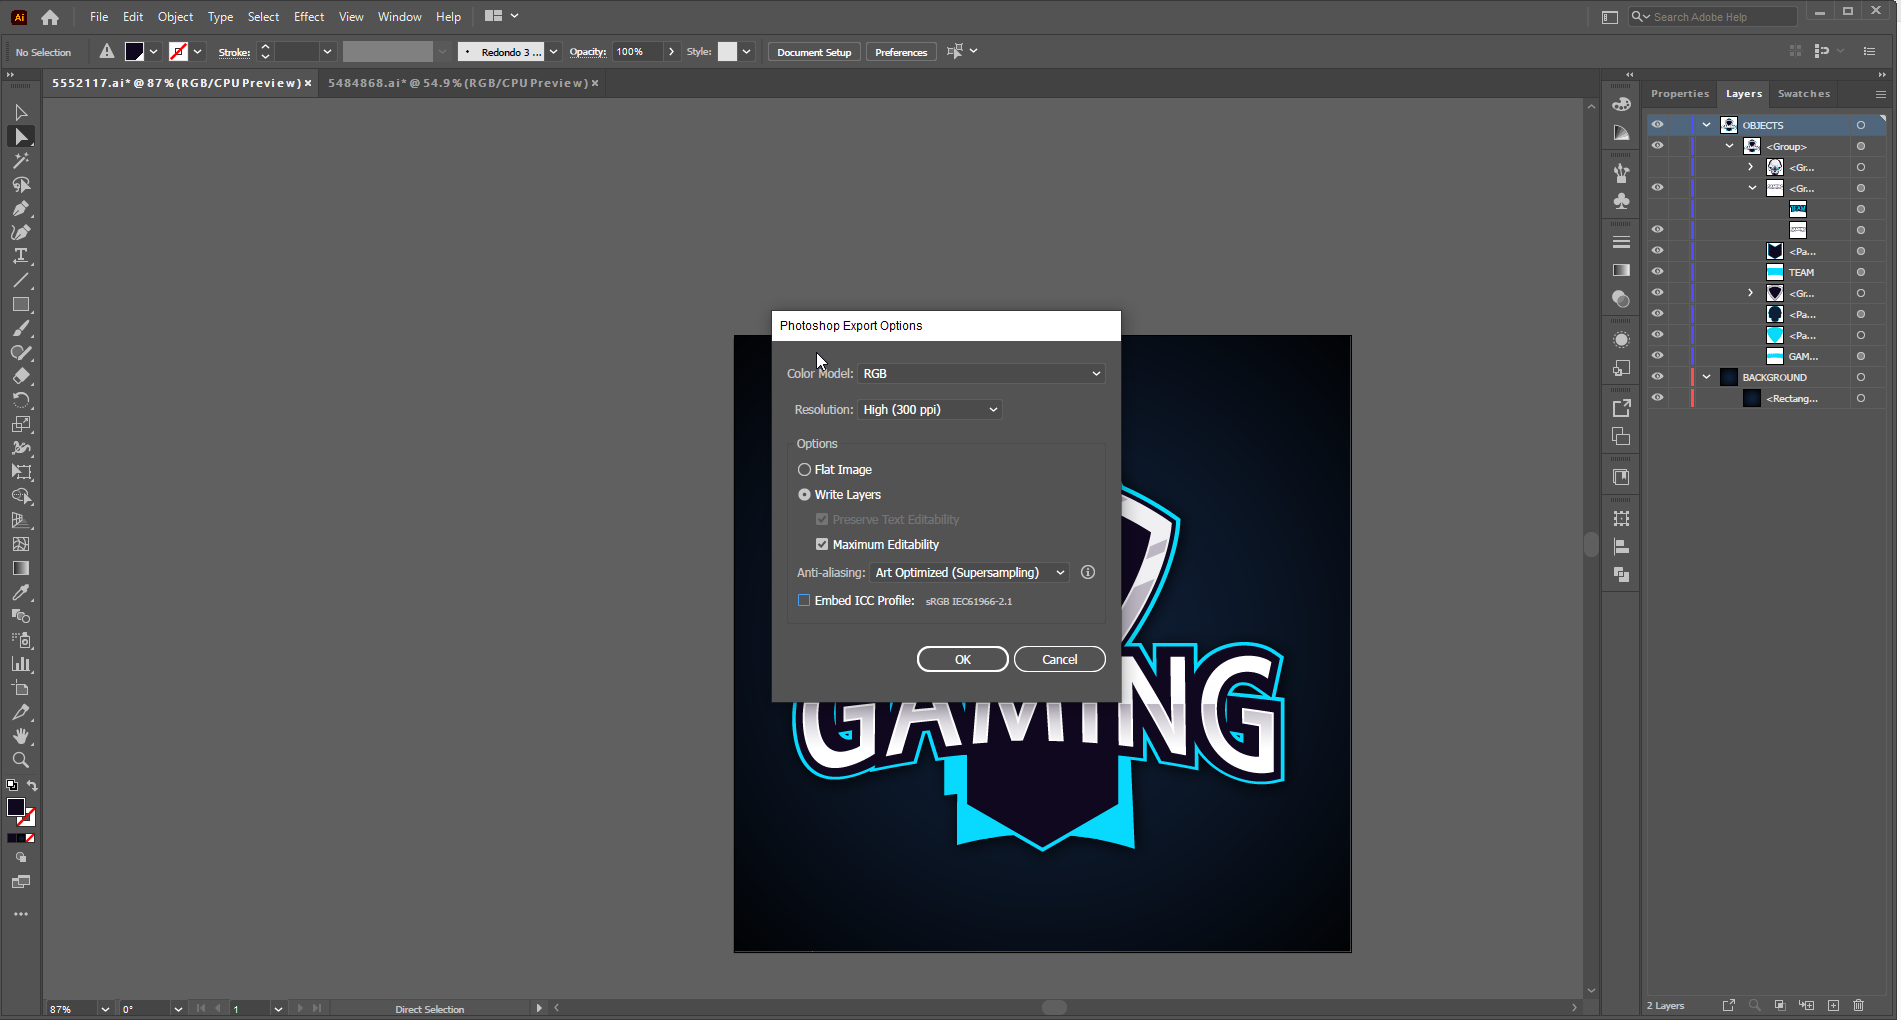Open the Object menu
Viewport: 1901px width, 1020px height.
(x=175, y=17)
